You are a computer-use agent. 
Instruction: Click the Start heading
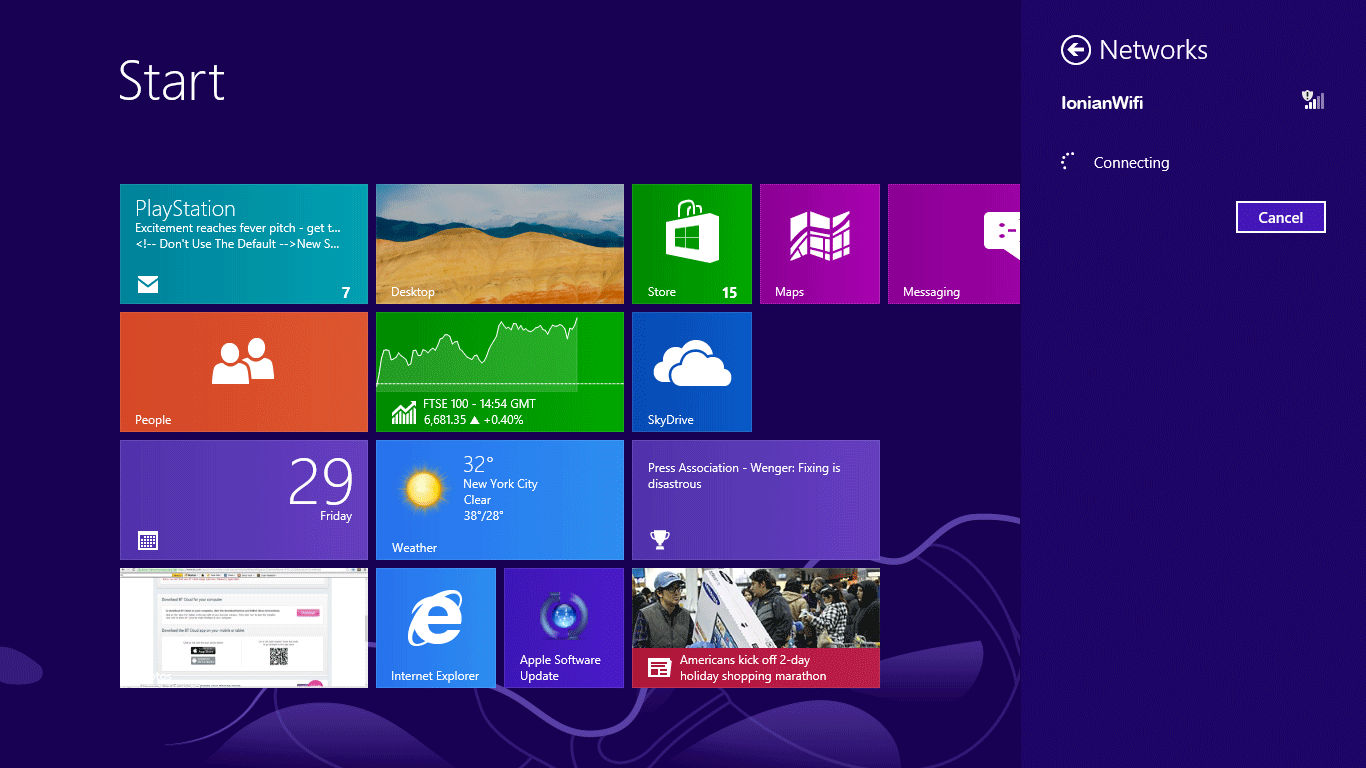[x=172, y=80]
